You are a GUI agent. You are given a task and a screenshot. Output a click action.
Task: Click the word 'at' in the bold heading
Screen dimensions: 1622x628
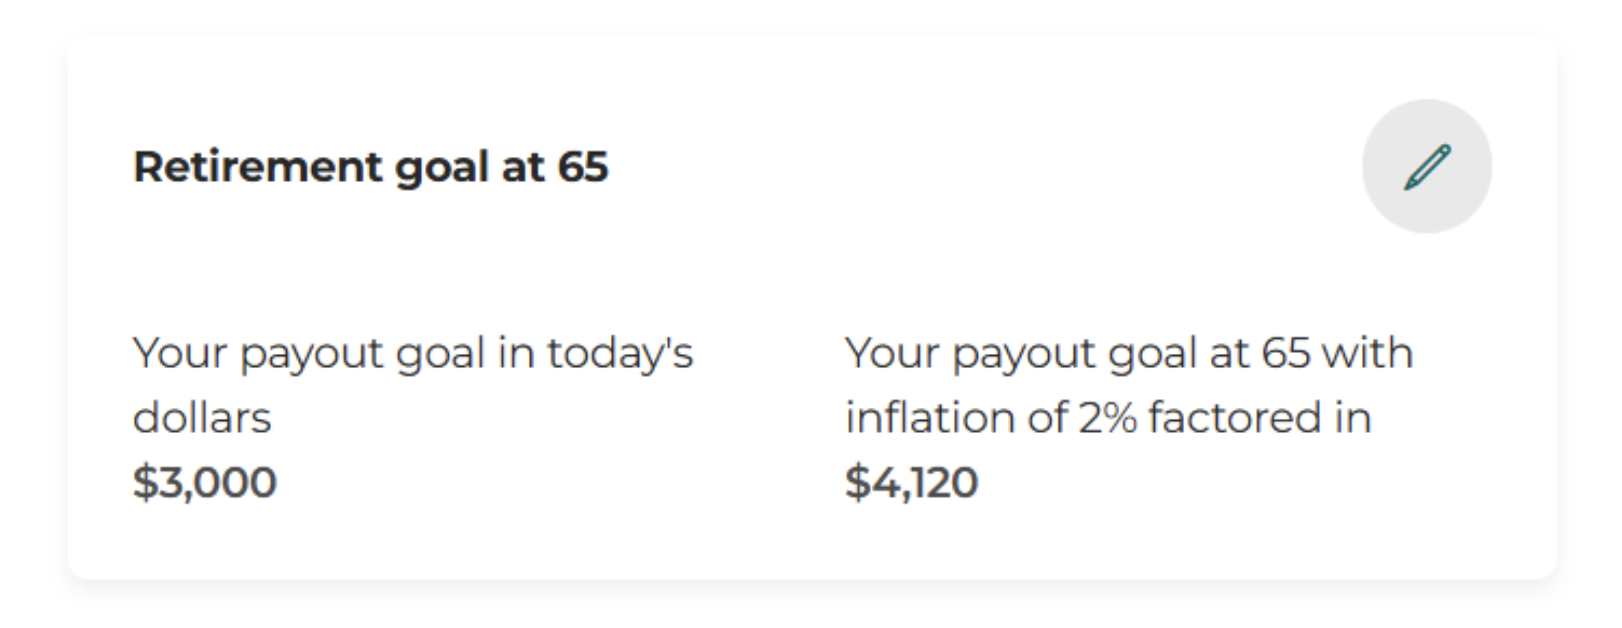pyautogui.click(x=523, y=166)
